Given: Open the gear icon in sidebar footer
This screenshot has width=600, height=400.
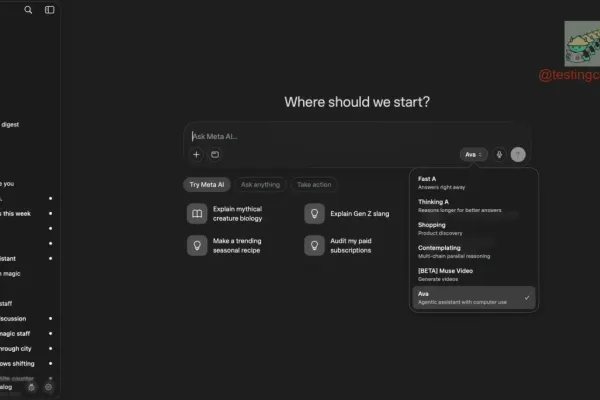Looking at the screenshot, I should tap(48, 387).
